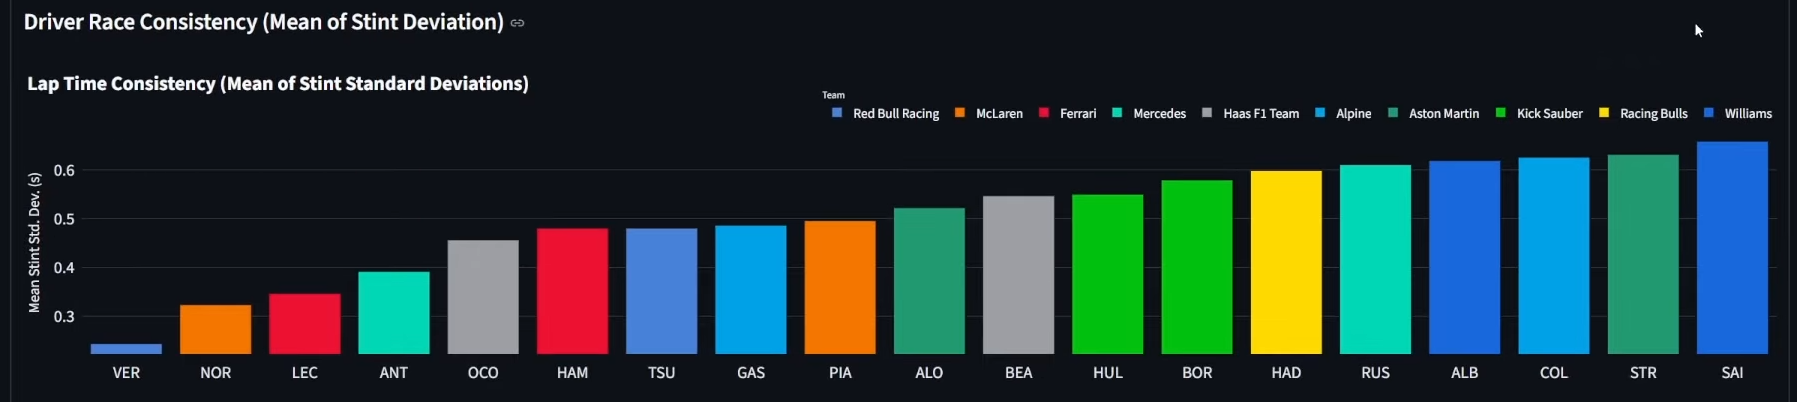Screen dimensions: 1797x402
Task: Toggle the Mercedes legend entry
Action: 1149,113
